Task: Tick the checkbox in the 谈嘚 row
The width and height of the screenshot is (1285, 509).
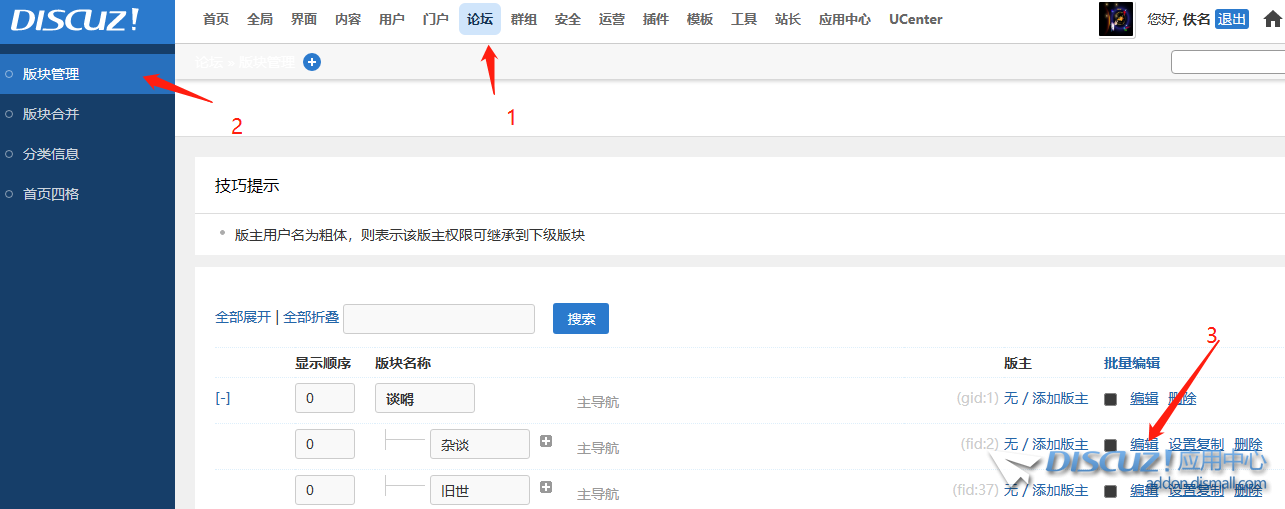Action: [1110, 399]
